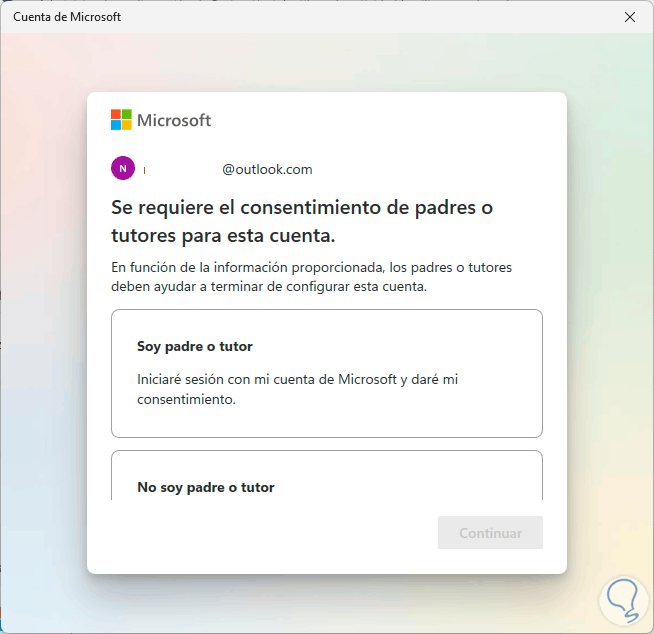Viewport: 654px width, 634px height.
Task: Click the bold Soy padre o tutor title
Action: coord(195,347)
